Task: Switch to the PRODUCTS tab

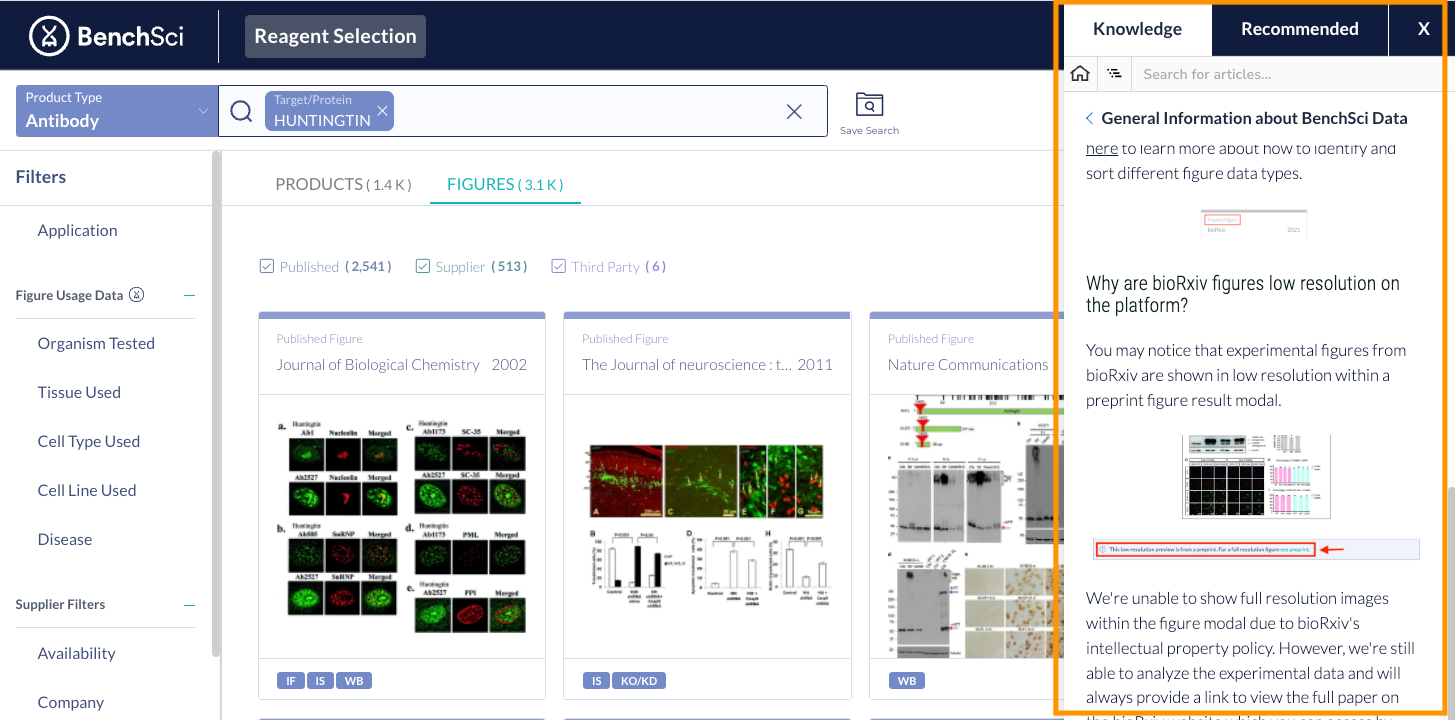Action: [343, 184]
